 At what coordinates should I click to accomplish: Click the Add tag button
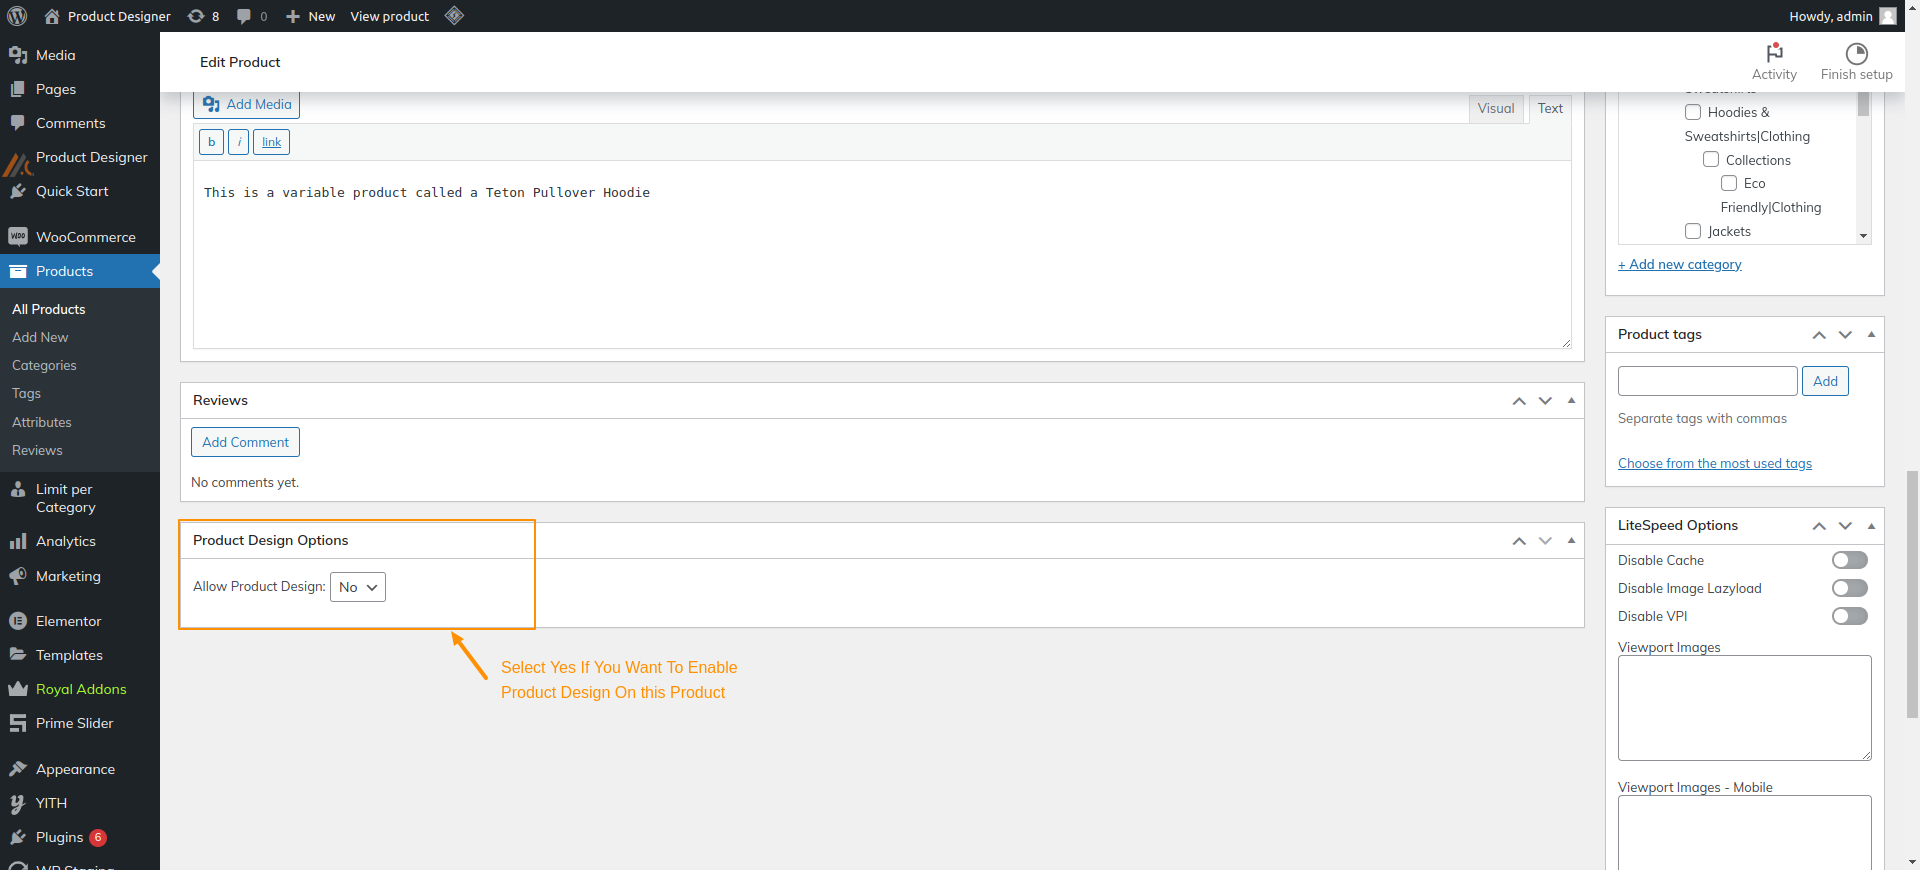click(1825, 381)
